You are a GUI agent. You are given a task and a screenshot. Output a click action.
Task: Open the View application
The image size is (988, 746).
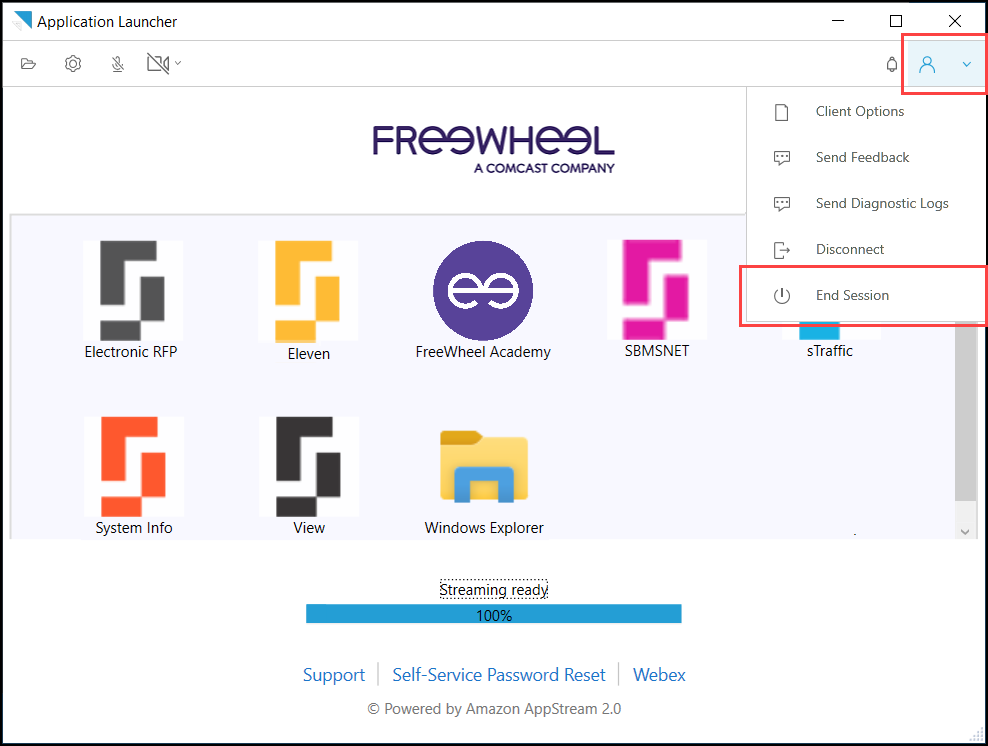point(308,465)
